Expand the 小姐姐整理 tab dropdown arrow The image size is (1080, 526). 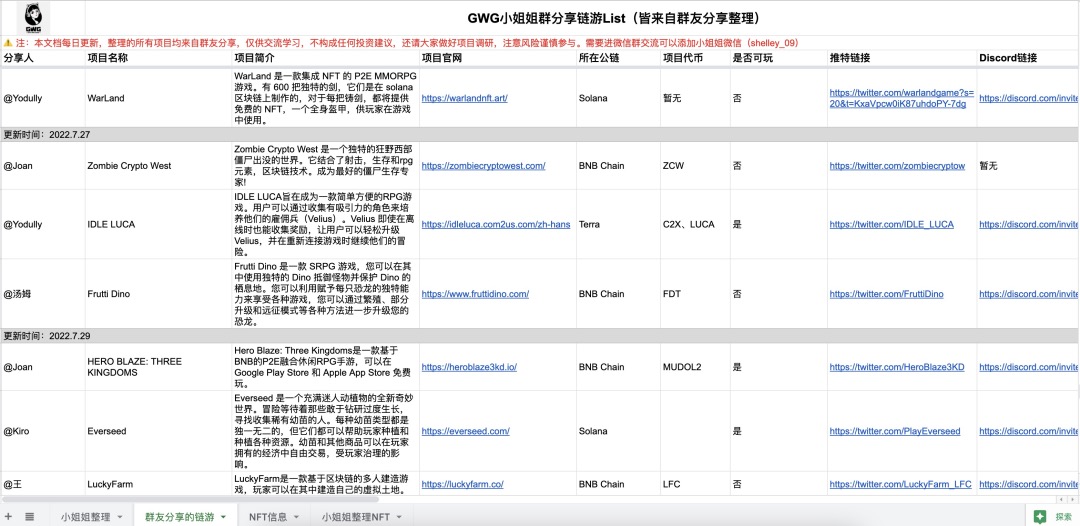[x=120, y=516]
